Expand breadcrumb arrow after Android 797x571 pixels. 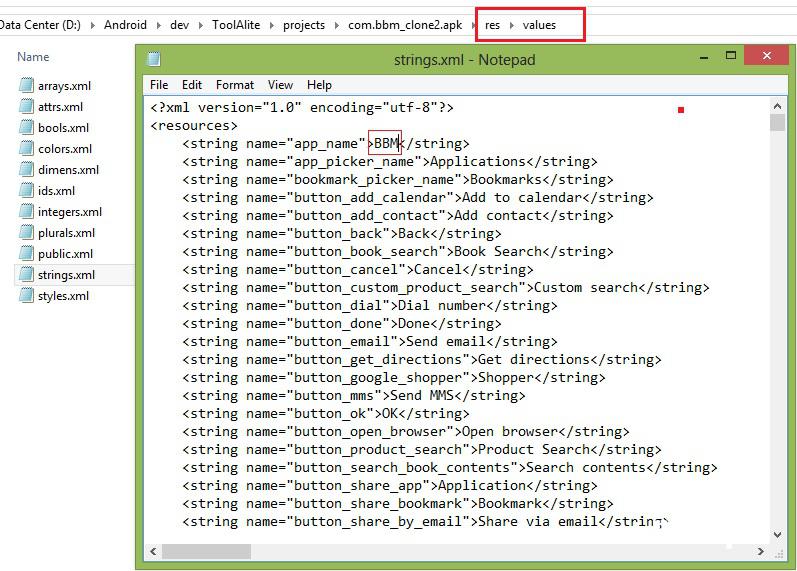coord(159,25)
